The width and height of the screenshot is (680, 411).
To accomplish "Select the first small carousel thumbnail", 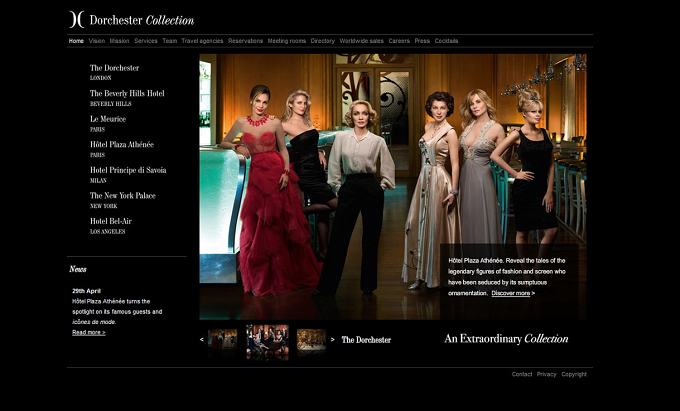I will tap(222, 339).
